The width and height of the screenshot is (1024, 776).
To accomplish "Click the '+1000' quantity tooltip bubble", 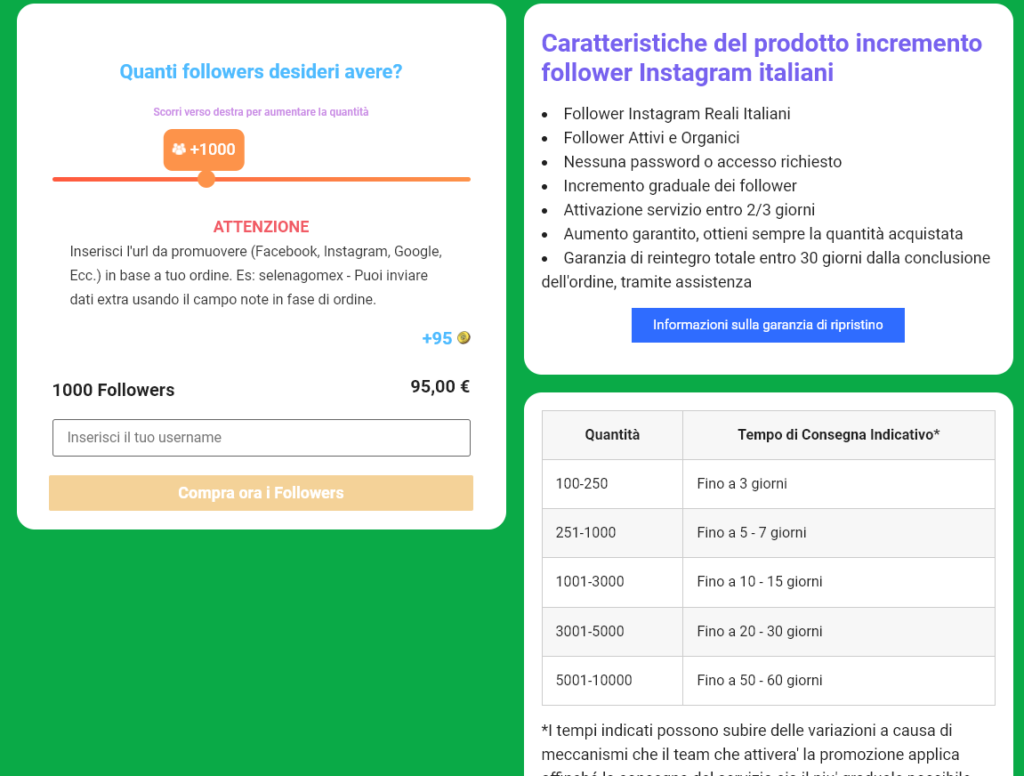I will (204, 150).
